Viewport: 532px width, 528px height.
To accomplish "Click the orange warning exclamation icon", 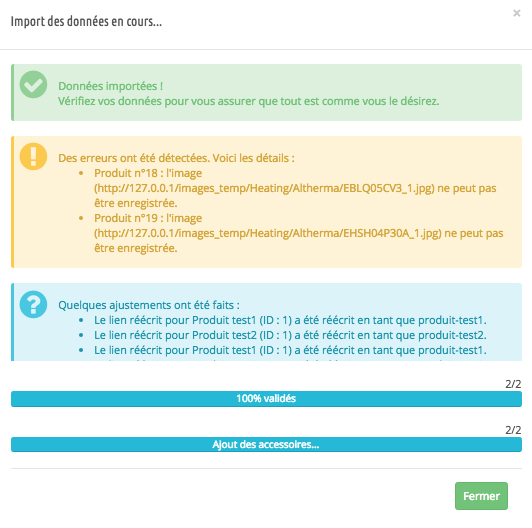I will coord(33,156).
